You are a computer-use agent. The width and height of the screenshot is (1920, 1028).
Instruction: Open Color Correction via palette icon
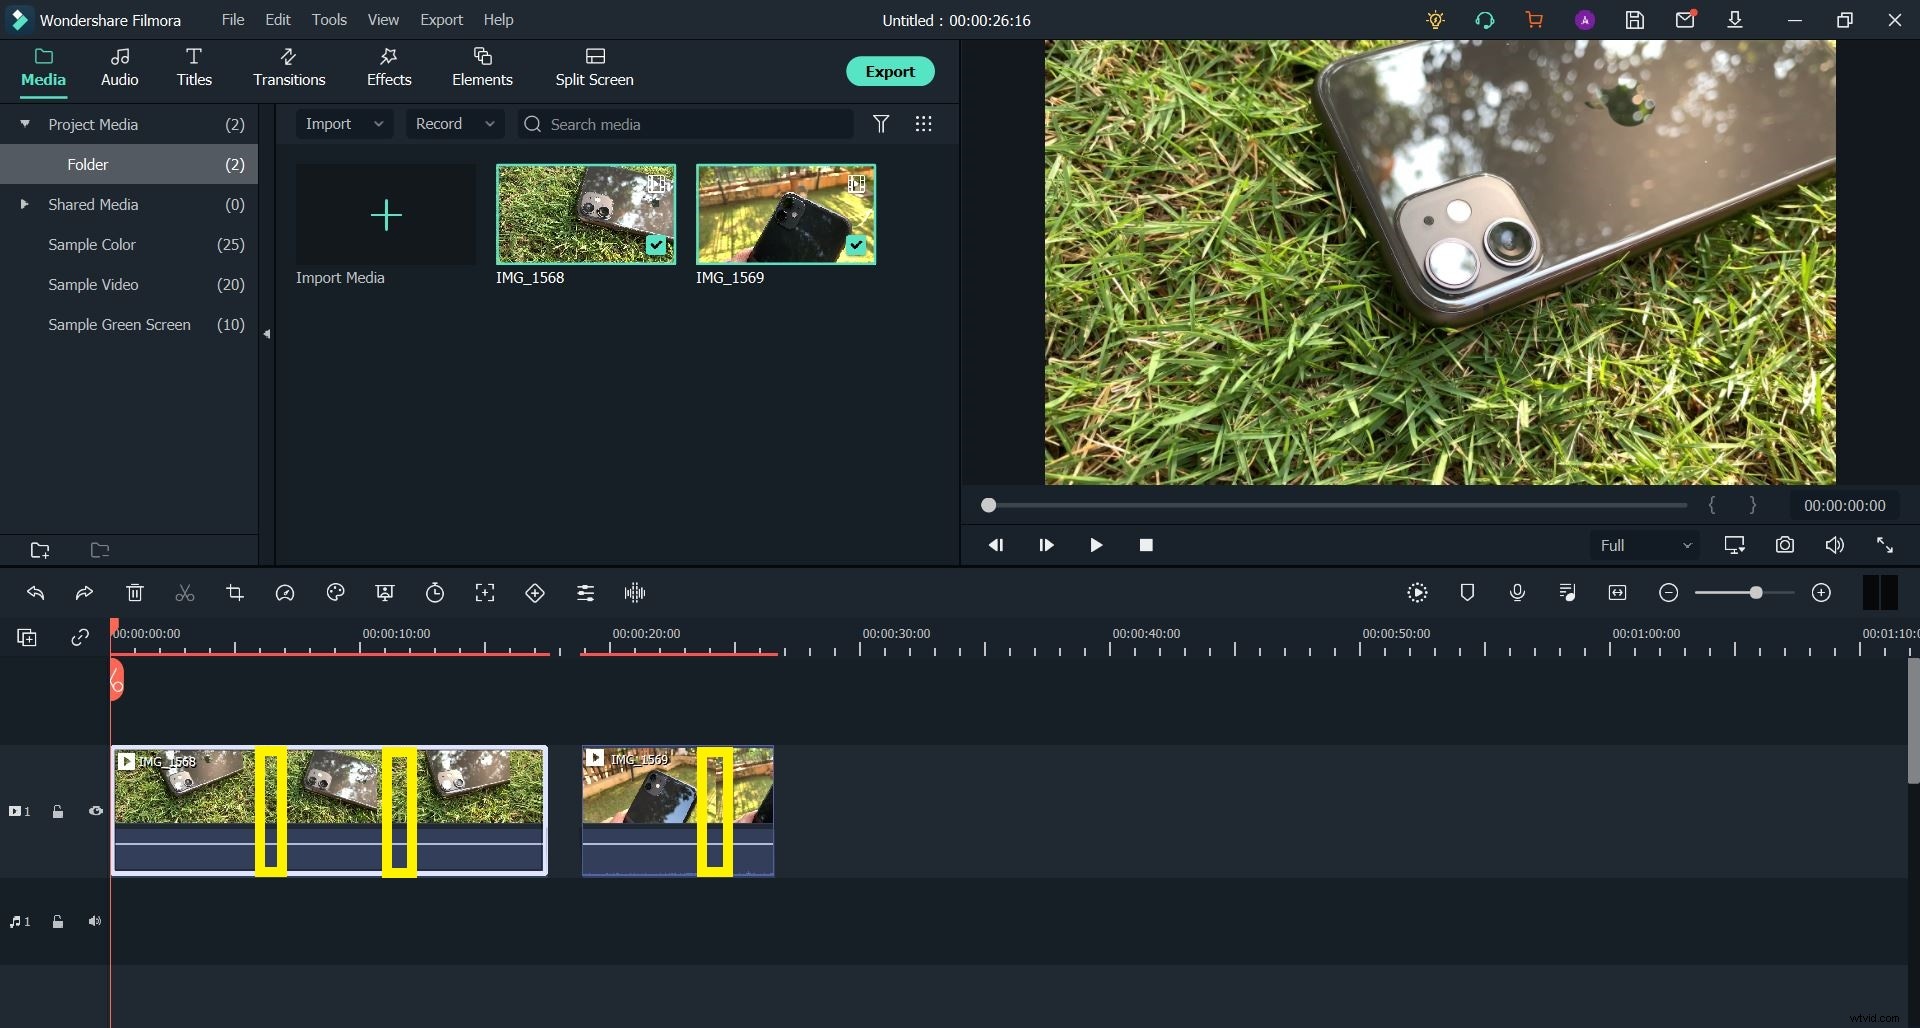[335, 592]
